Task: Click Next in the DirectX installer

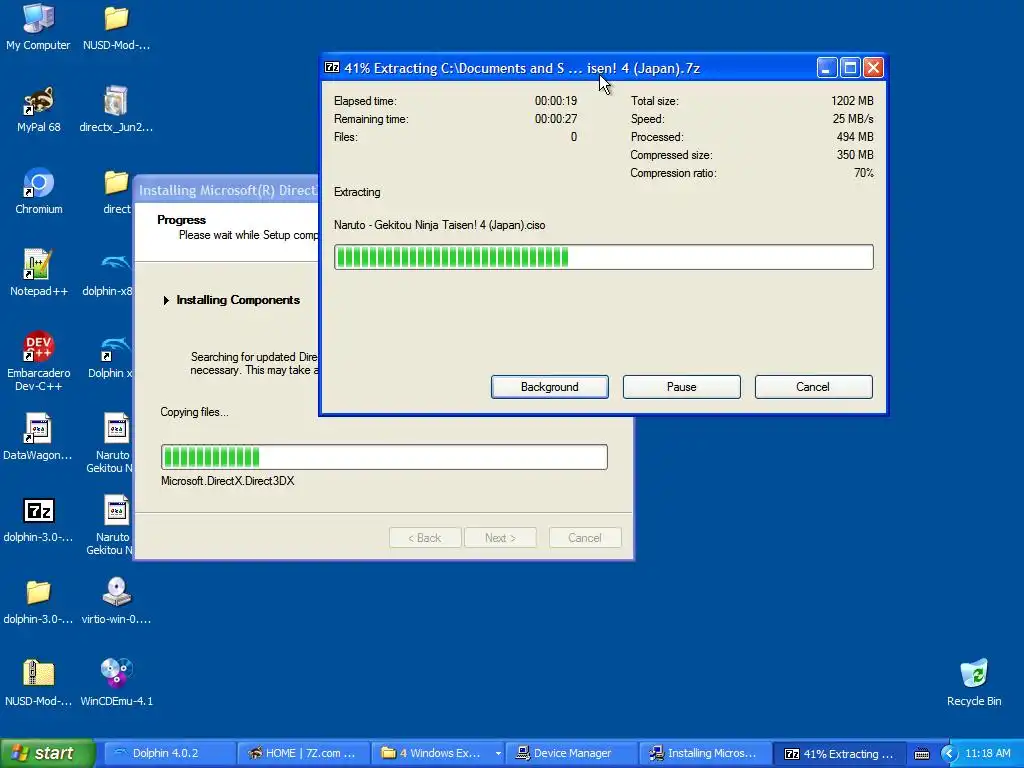Action: coord(500,537)
